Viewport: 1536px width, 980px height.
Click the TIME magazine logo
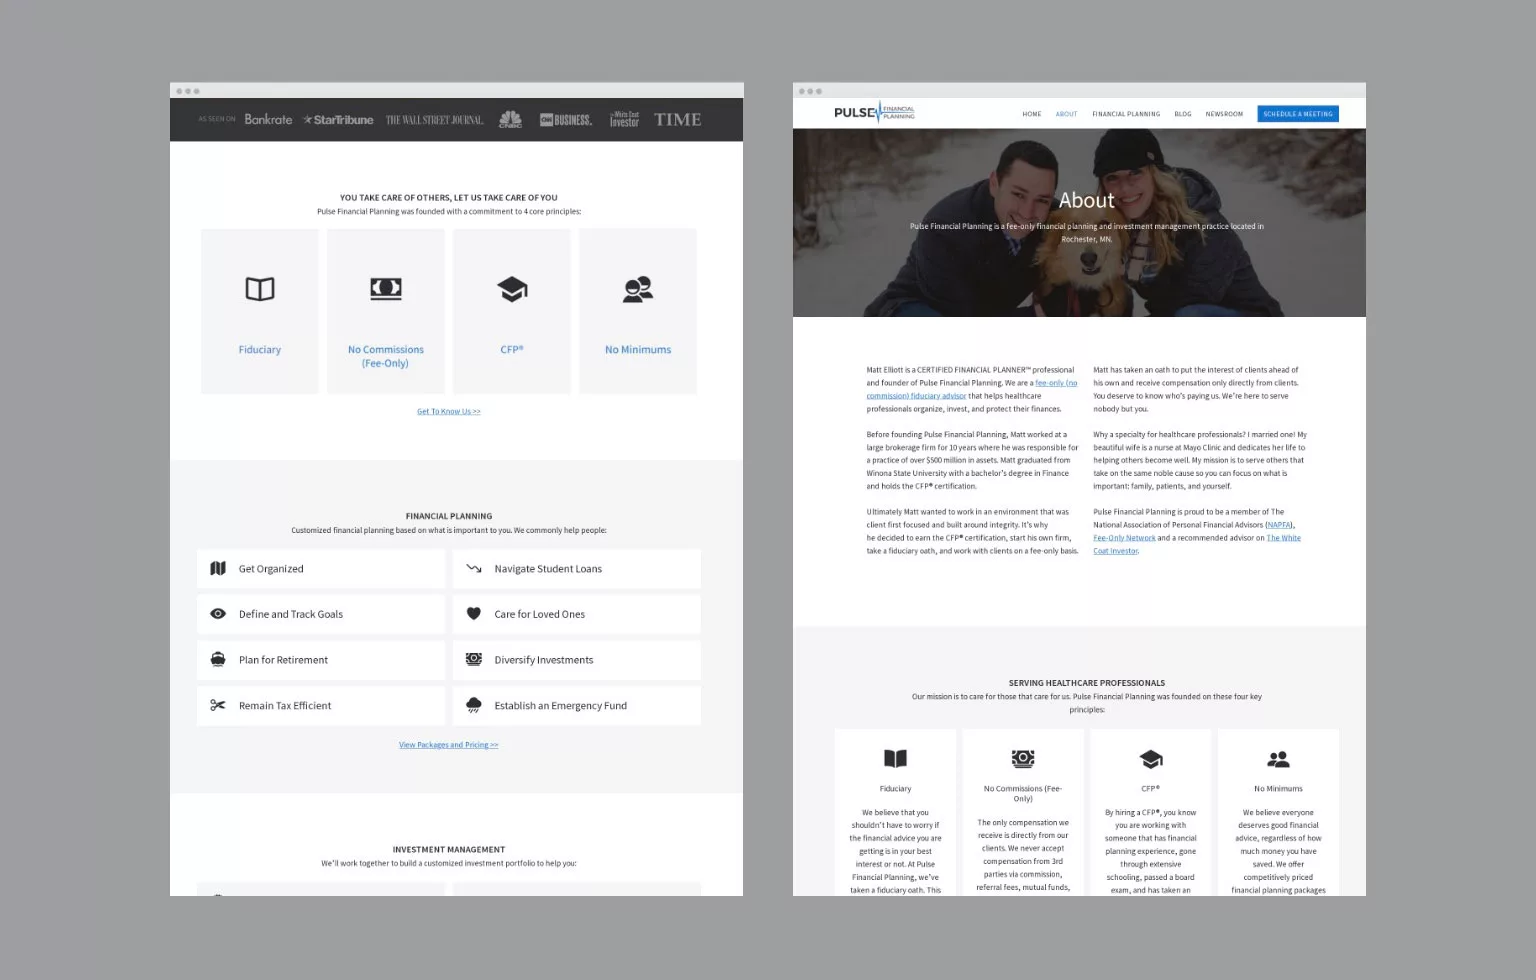point(678,120)
